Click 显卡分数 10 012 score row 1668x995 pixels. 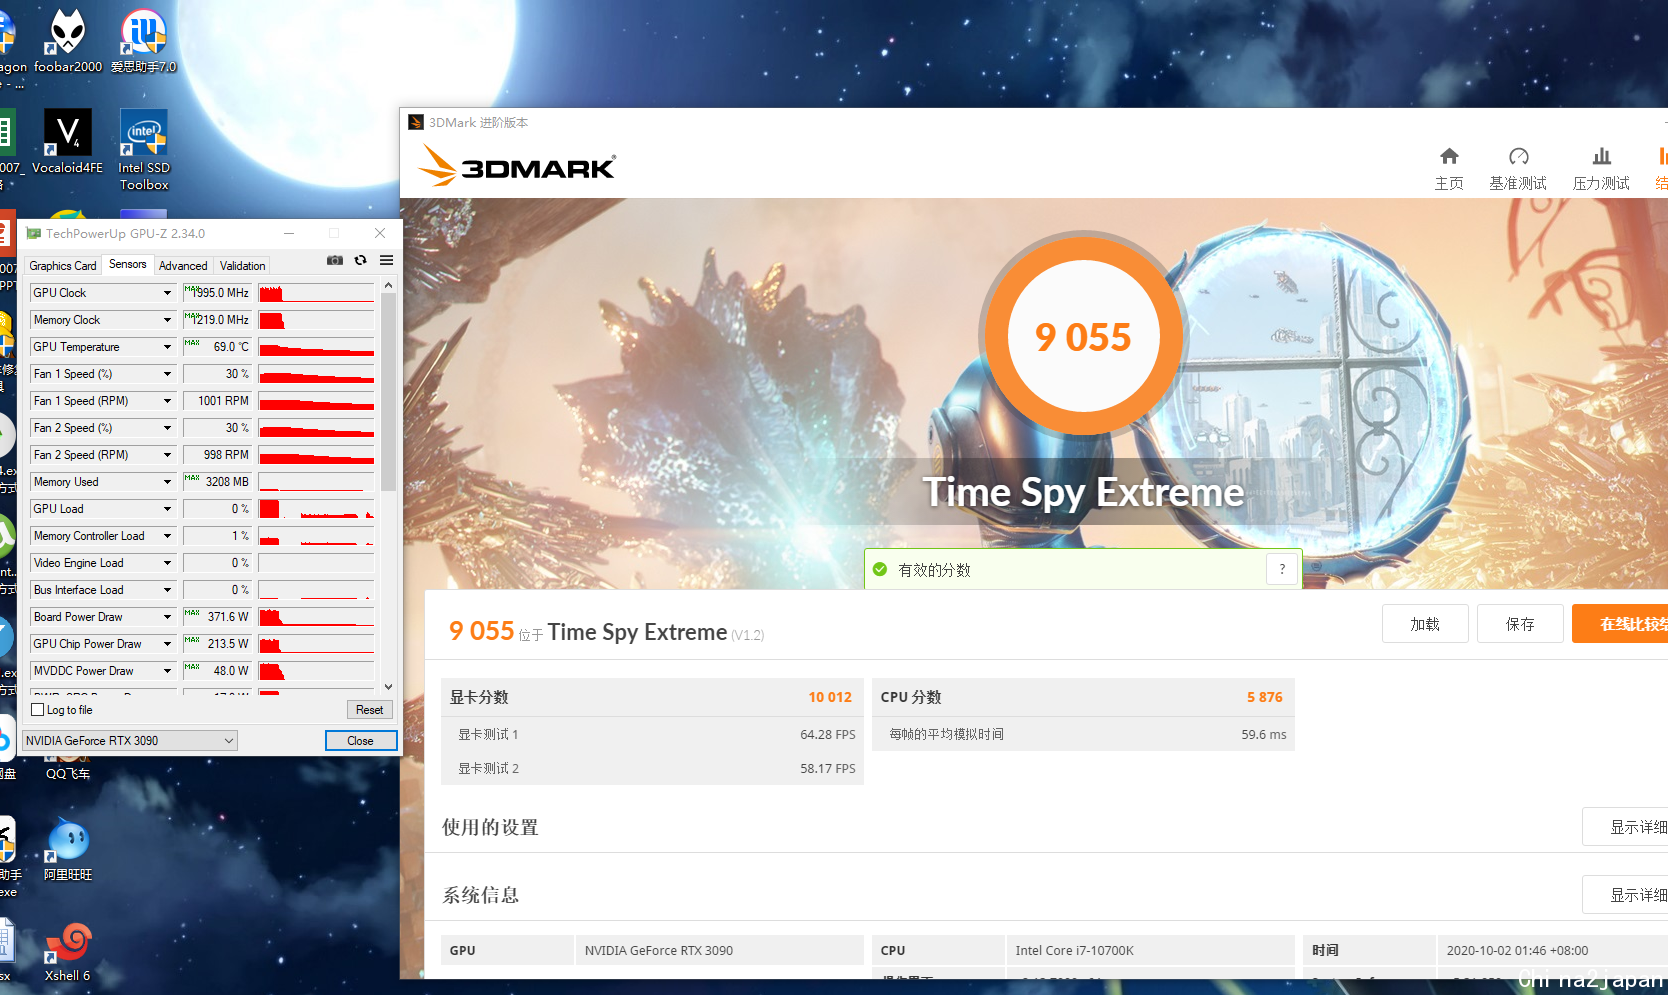(x=652, y=697)
